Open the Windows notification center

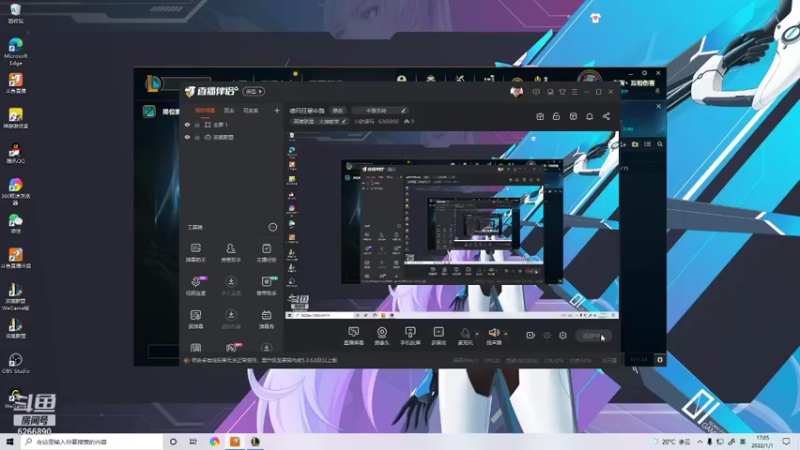click(786, 441)
